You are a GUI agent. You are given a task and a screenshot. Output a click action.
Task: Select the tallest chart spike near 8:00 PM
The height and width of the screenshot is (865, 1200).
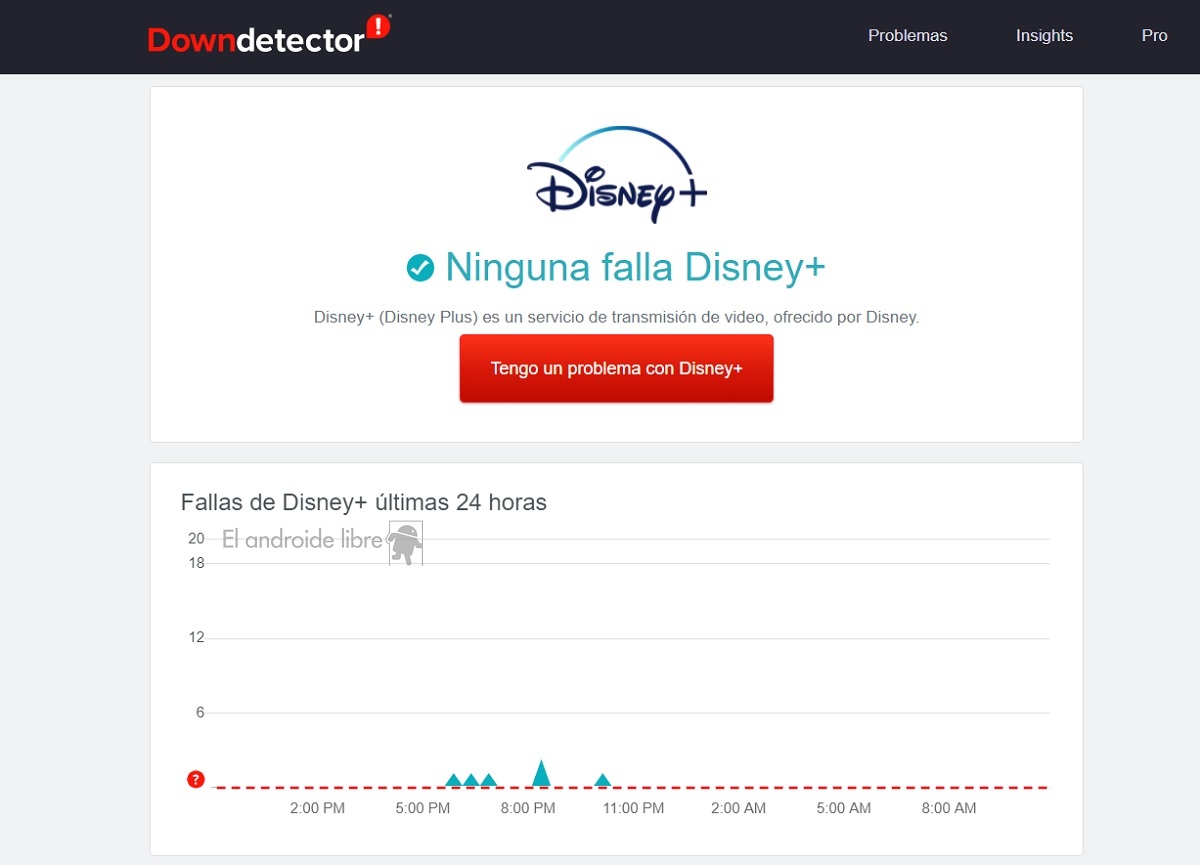(x=541, y=773)
